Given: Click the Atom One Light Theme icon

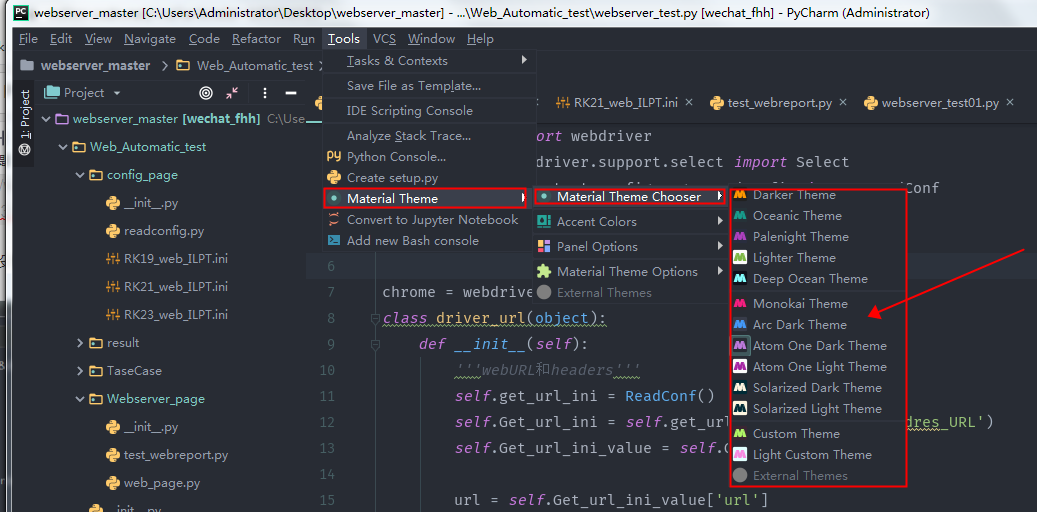Looking at the screenshot, I should [740, 367].
